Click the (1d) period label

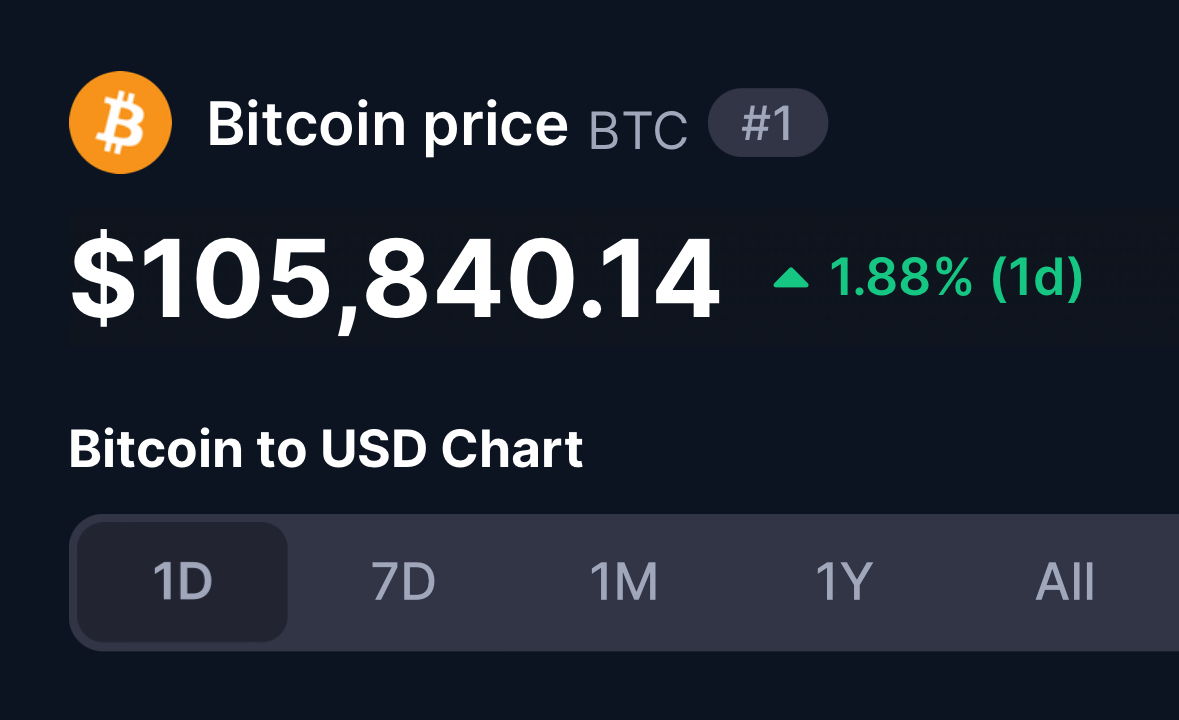pyautogui.click(x=1038, y=278)
